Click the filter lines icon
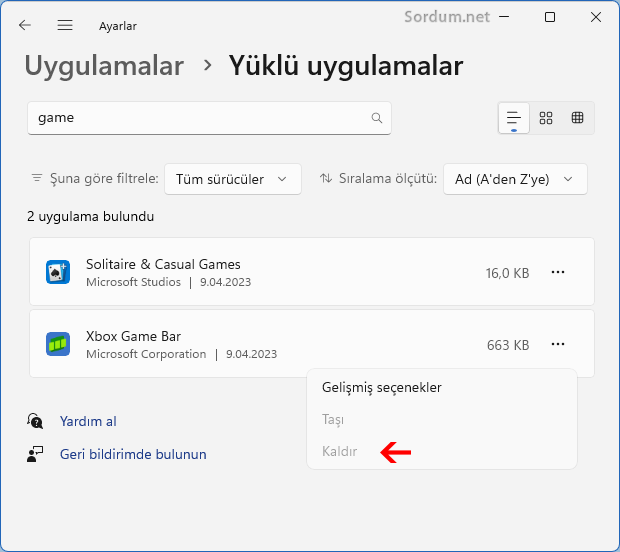The width and height of the screenshot is (620, 552). tap(37, 178)
